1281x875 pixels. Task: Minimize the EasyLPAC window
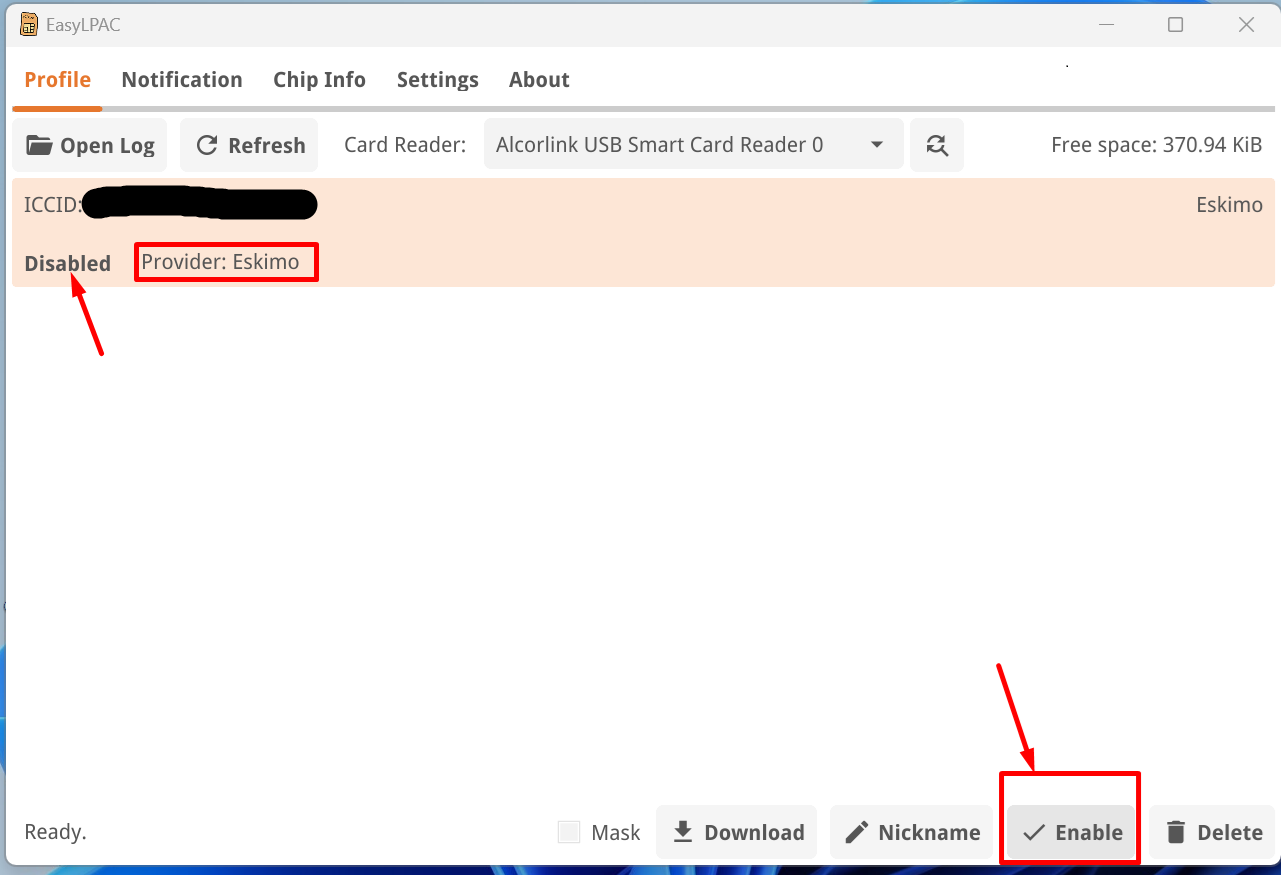tap(1105, 25)
